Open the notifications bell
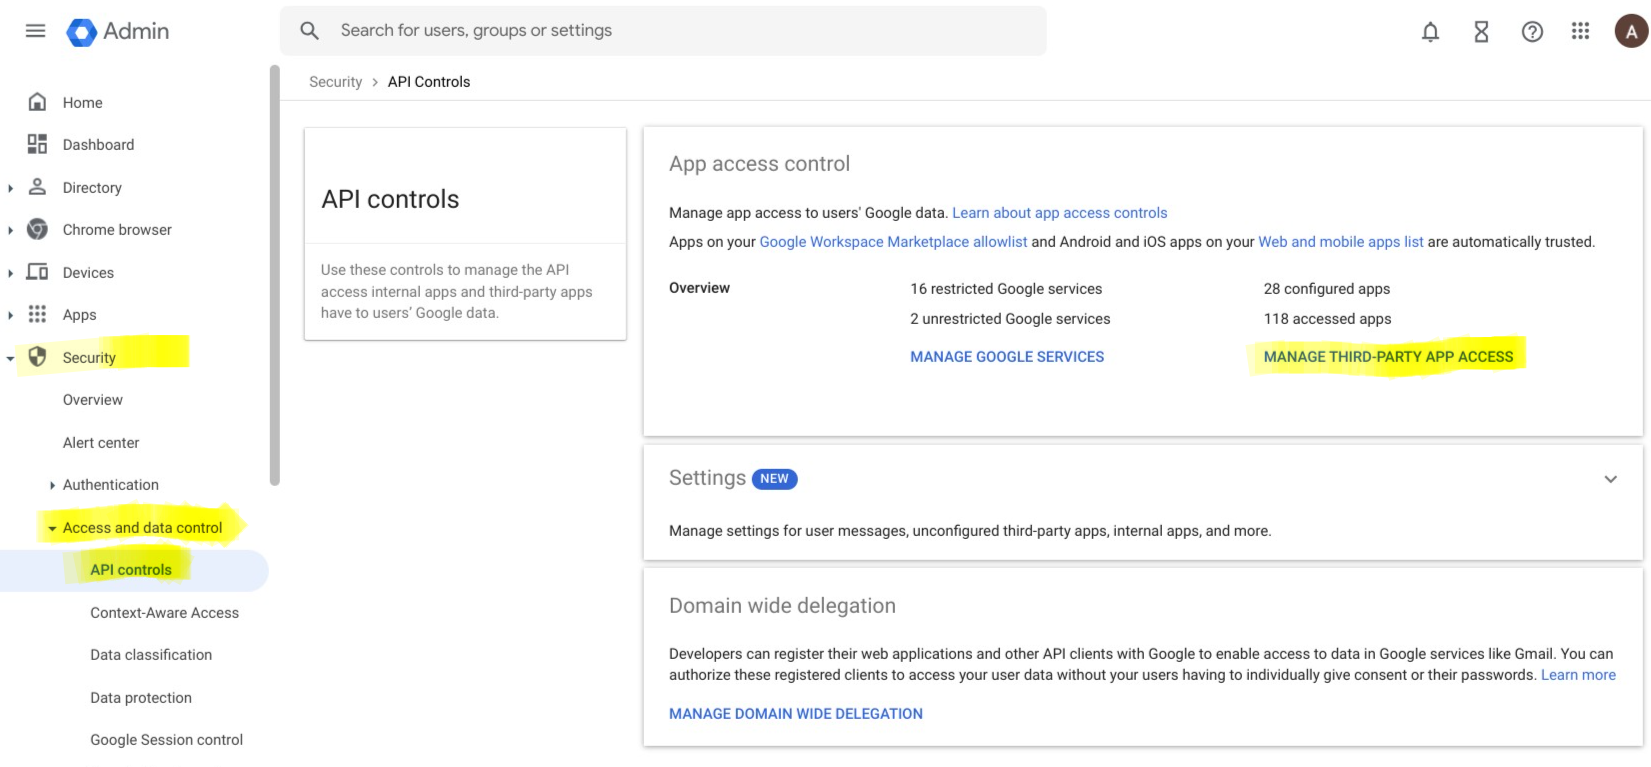Image resolution: width=1651 pixels, height=767 pixels. click(1430, 32)
